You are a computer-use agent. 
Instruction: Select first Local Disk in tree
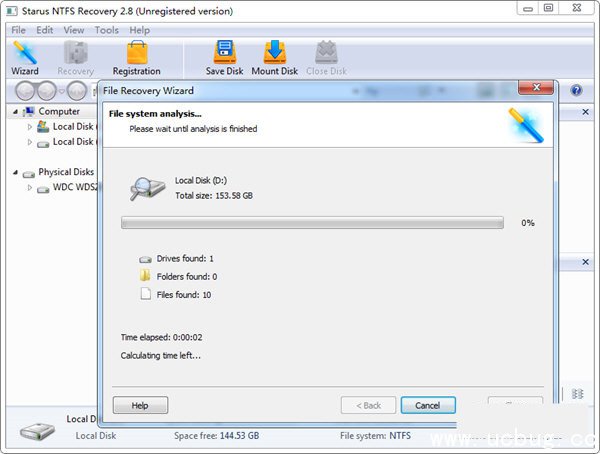75,126
